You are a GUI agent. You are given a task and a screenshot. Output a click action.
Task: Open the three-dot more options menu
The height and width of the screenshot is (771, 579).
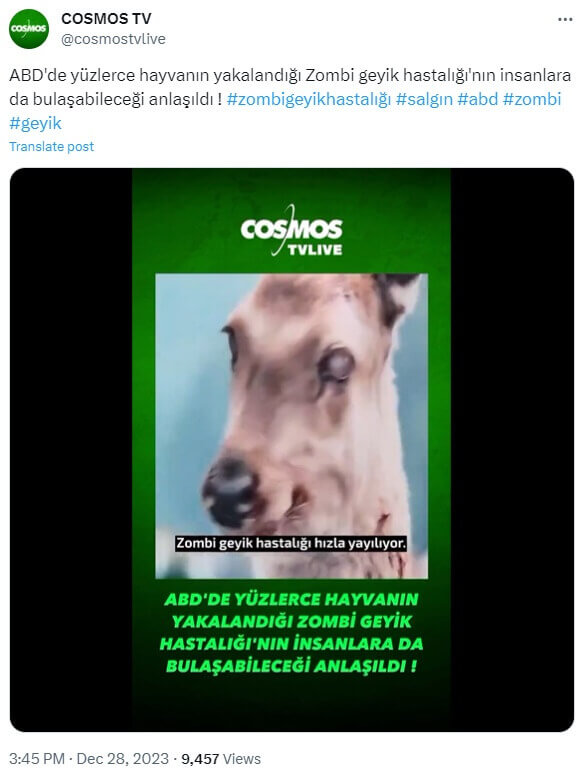click(565, 20)
